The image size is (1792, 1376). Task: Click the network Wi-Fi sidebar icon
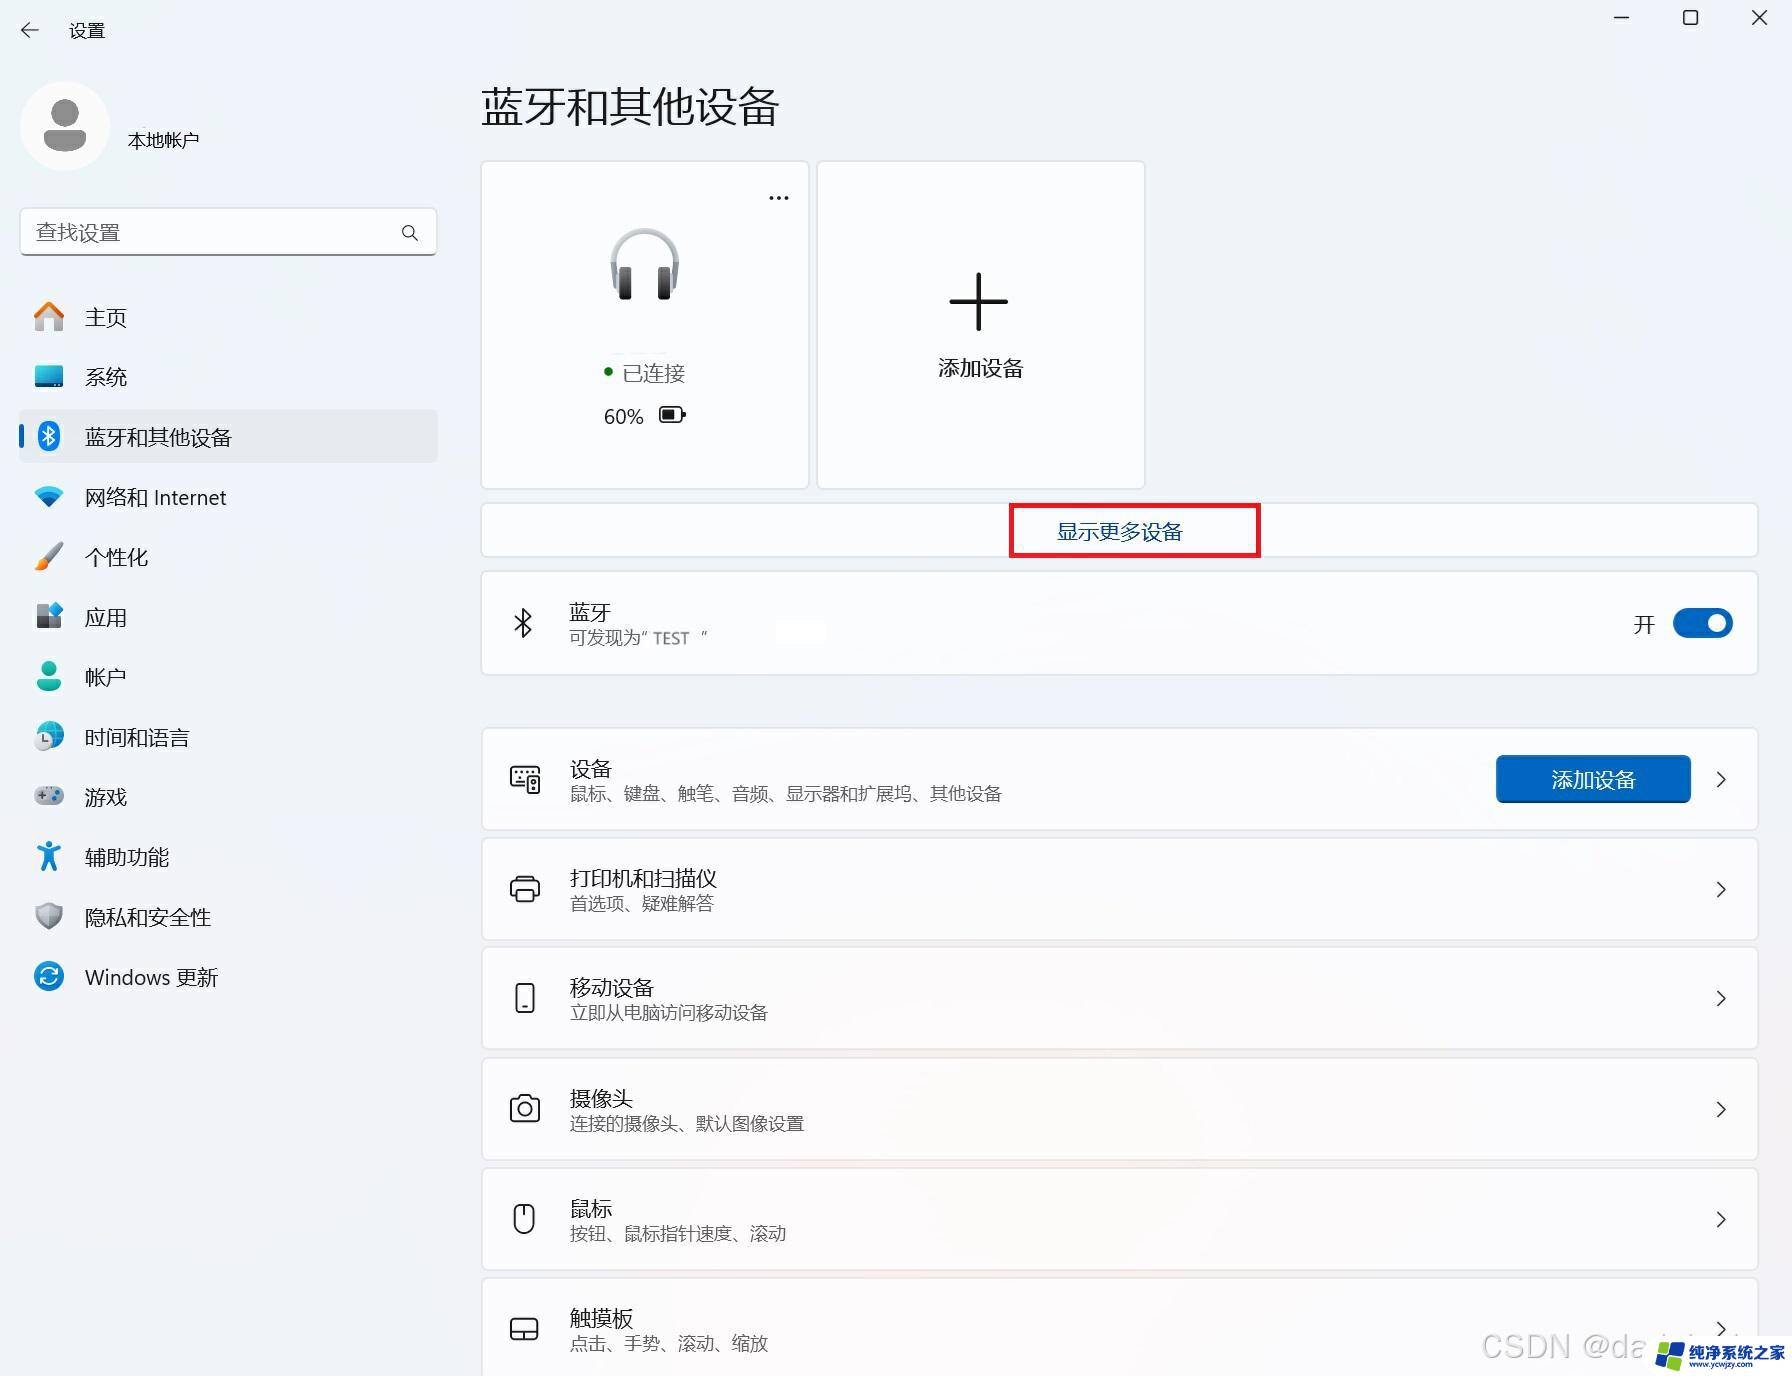pyautogui.click(x=49, y=496)
